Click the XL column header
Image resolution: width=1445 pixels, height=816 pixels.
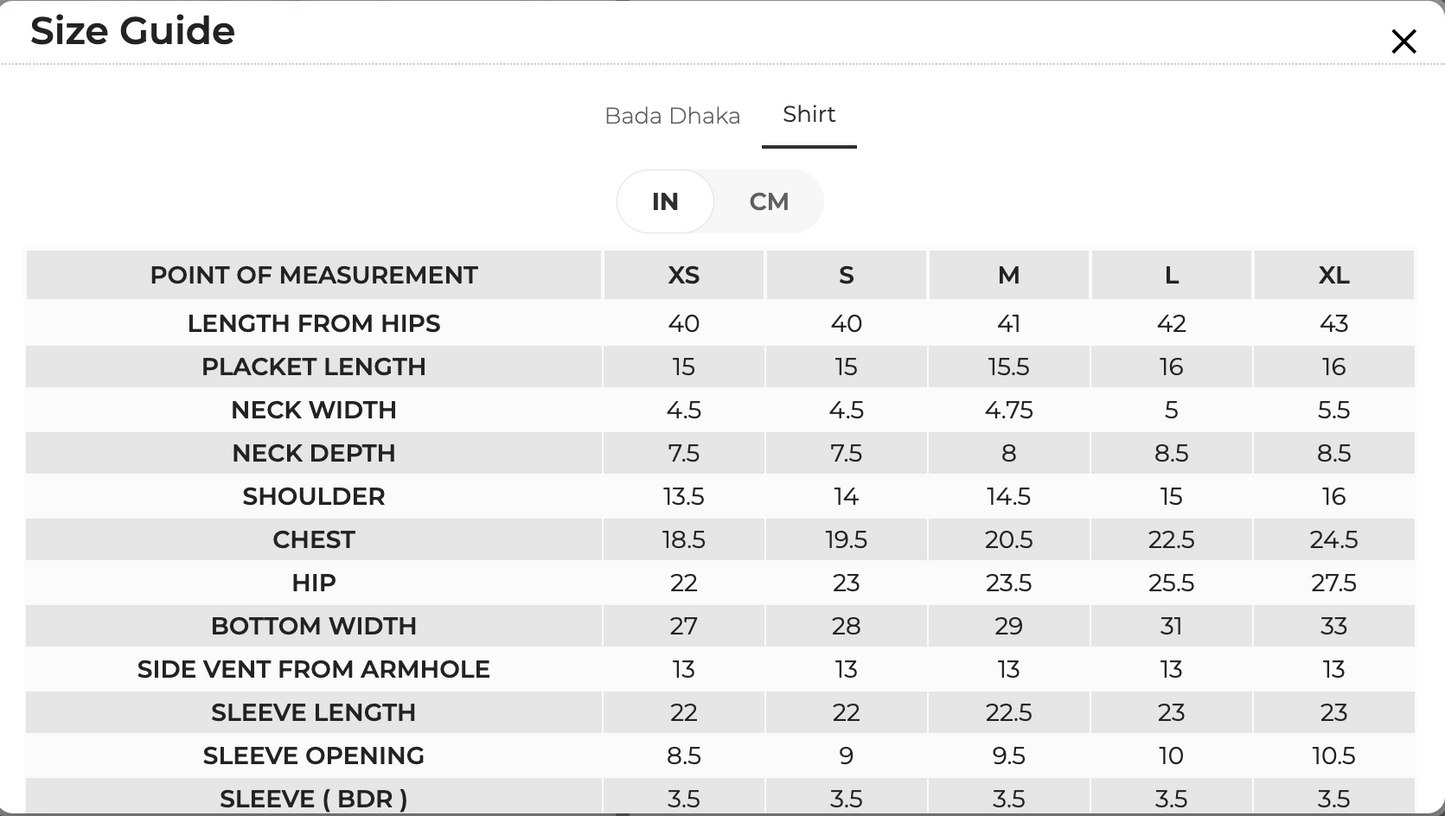[1334, 275]
